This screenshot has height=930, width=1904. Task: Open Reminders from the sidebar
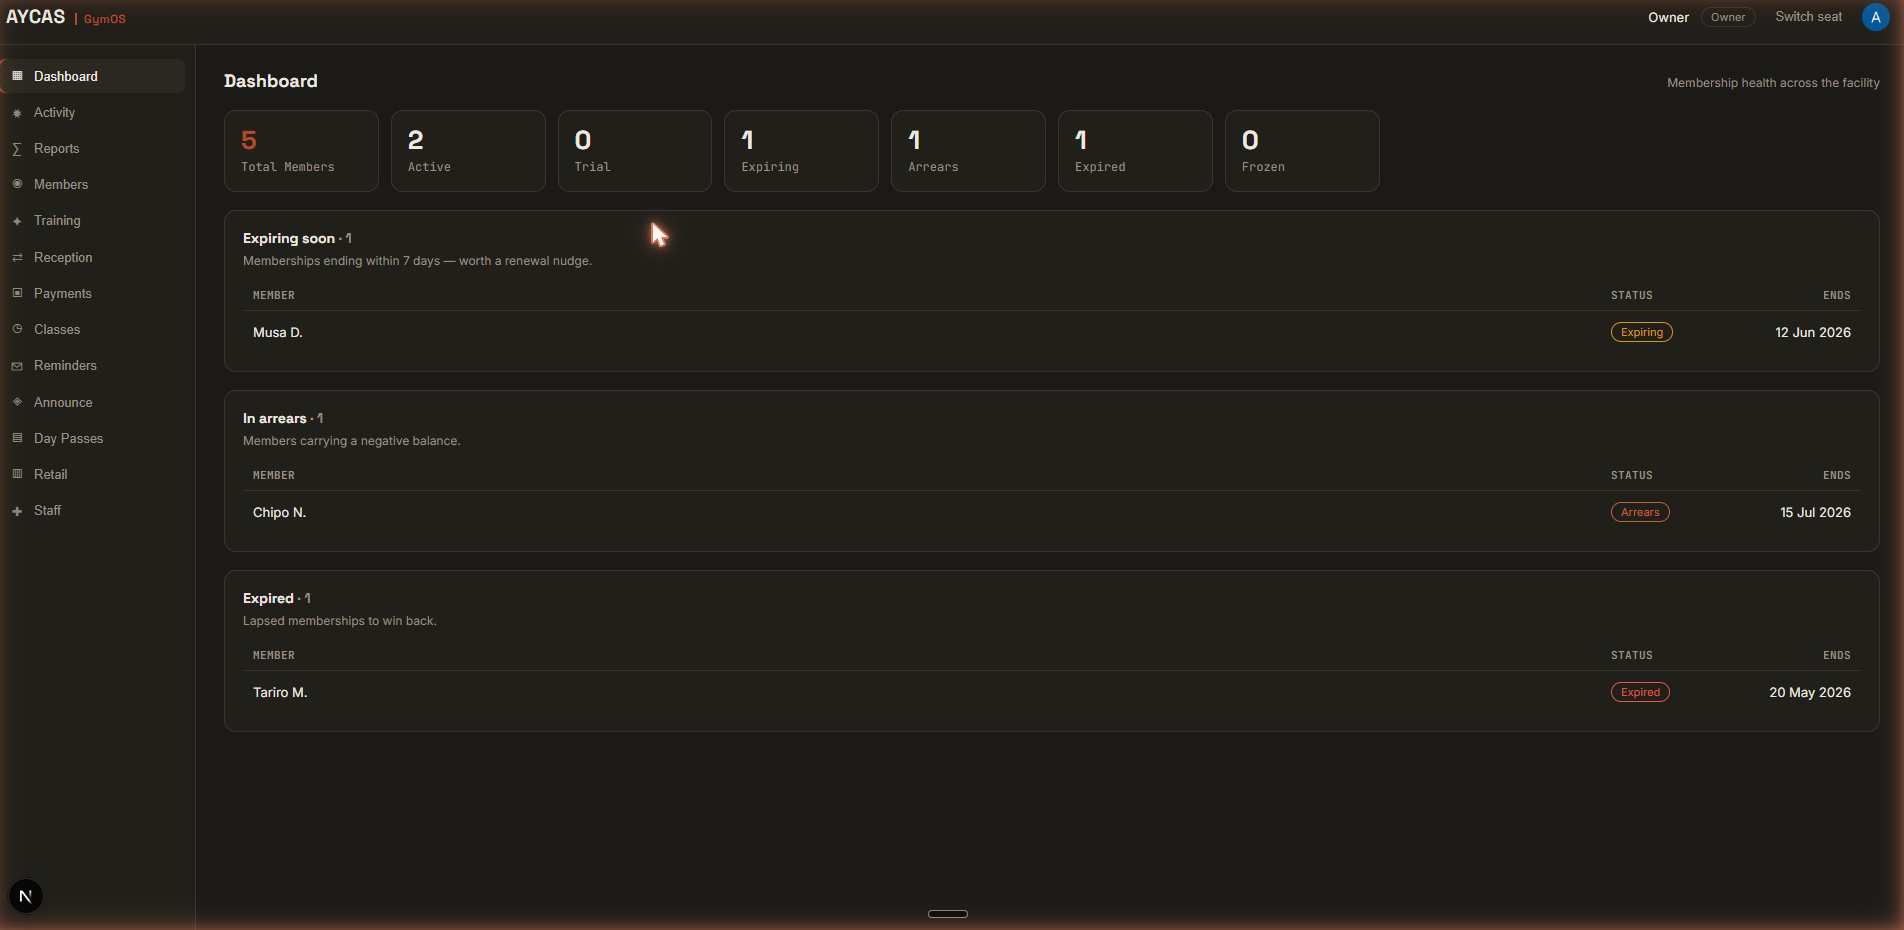point(93,365)
